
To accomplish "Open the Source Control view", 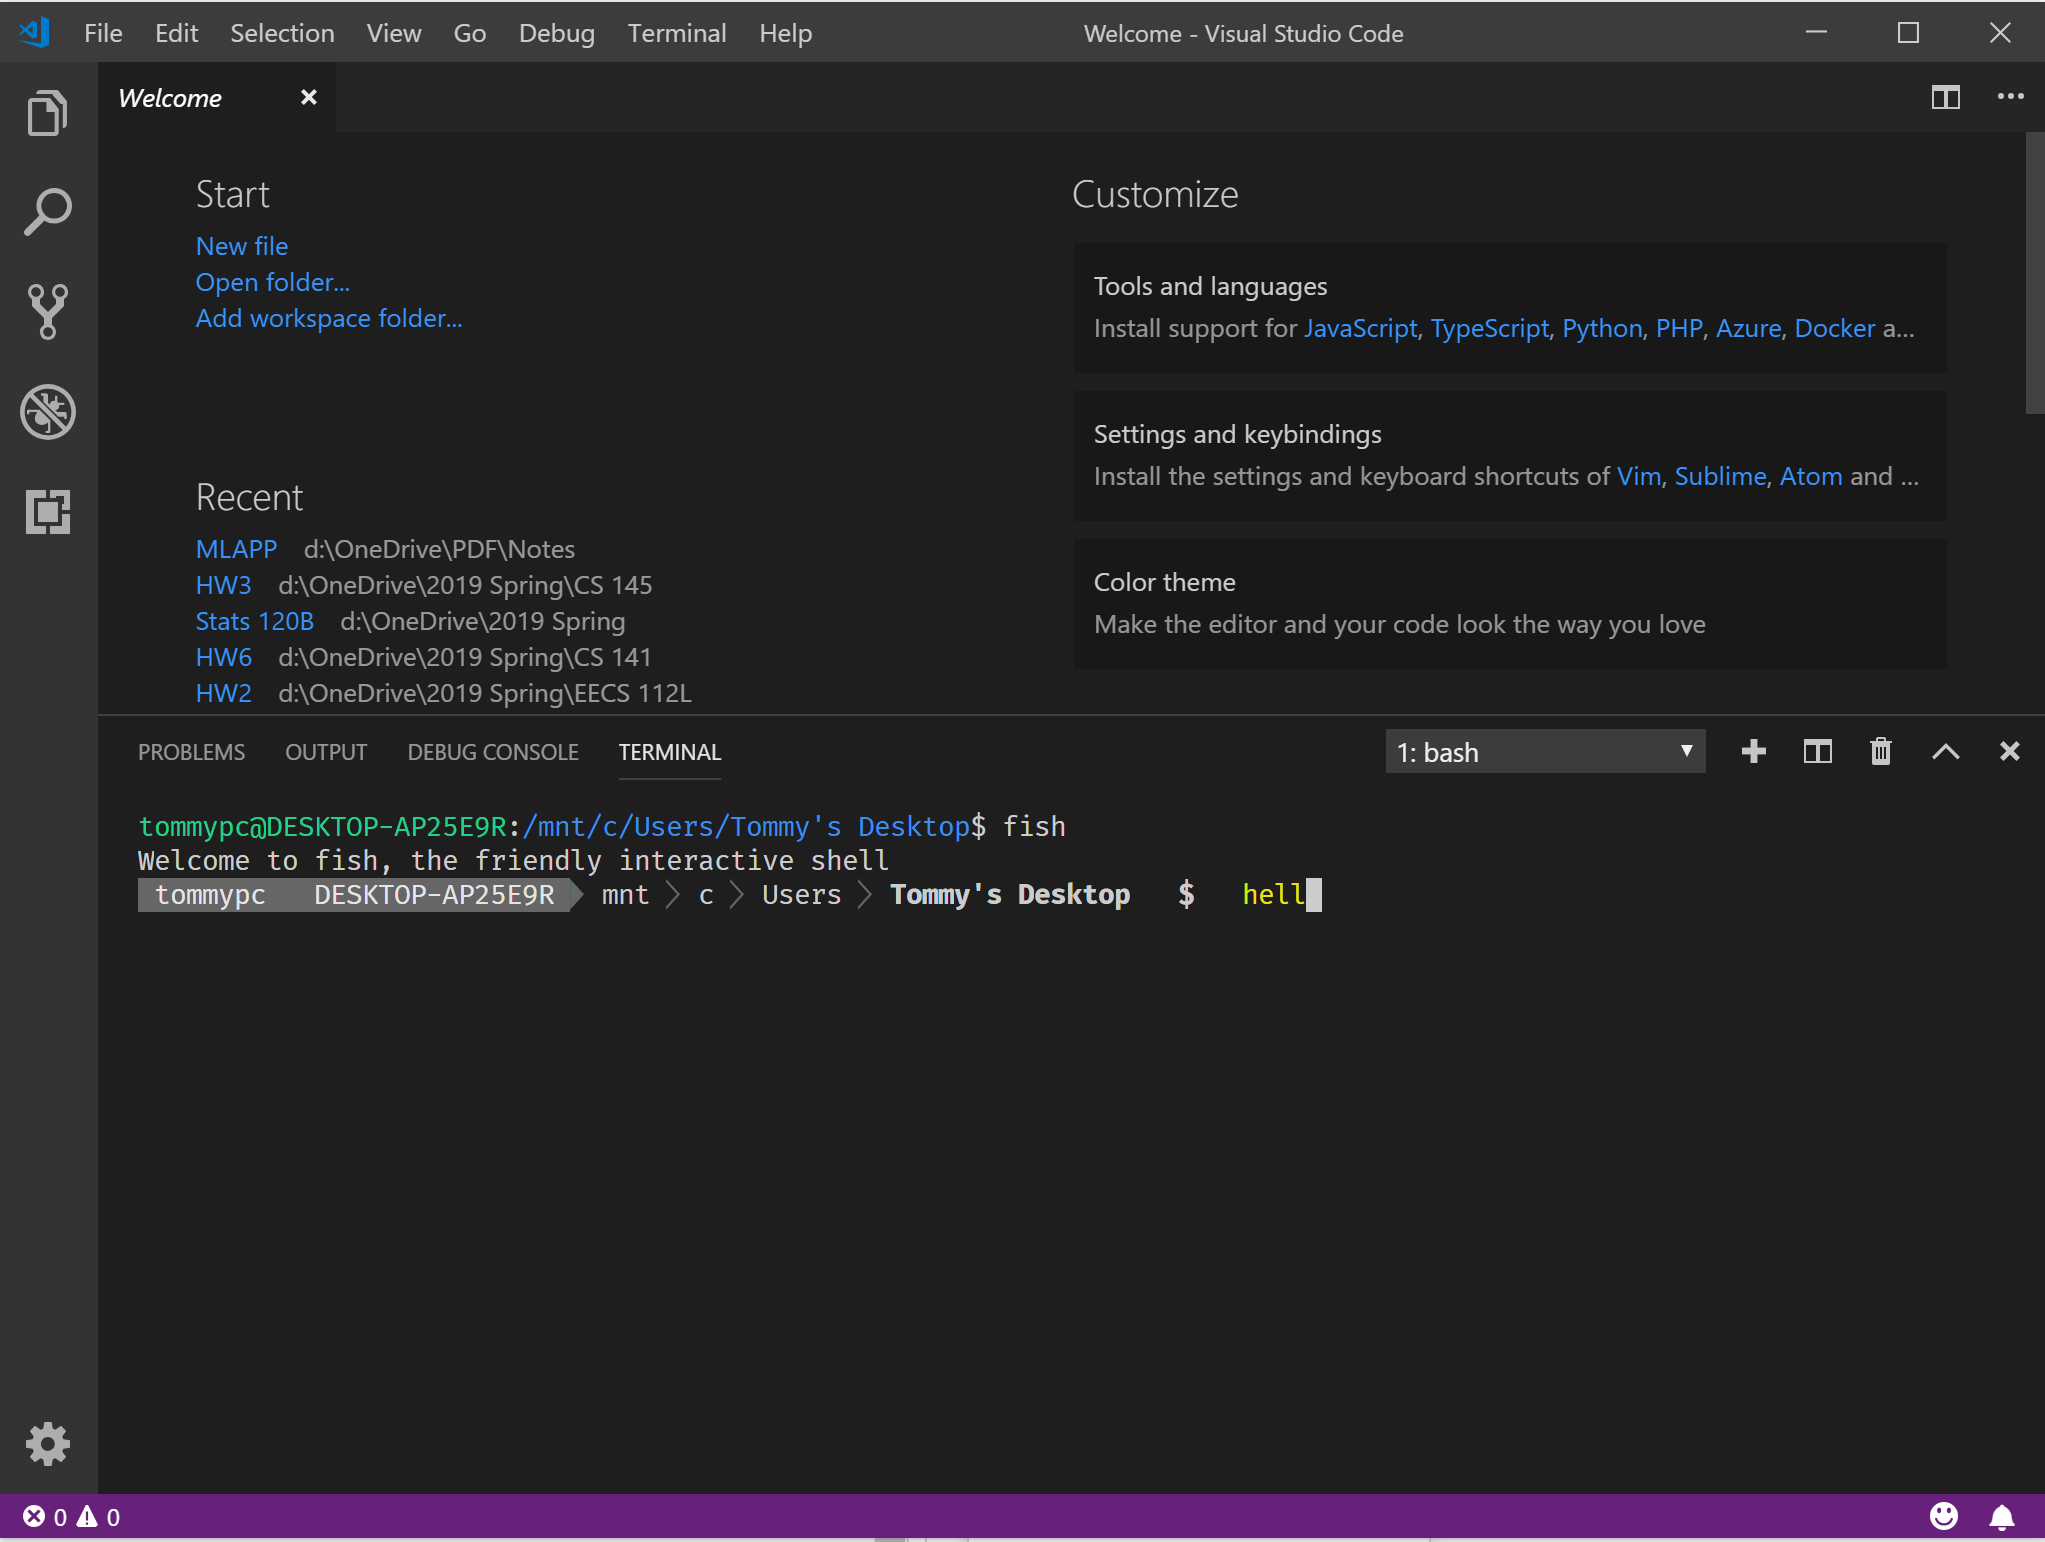I will tap(46, 311).
